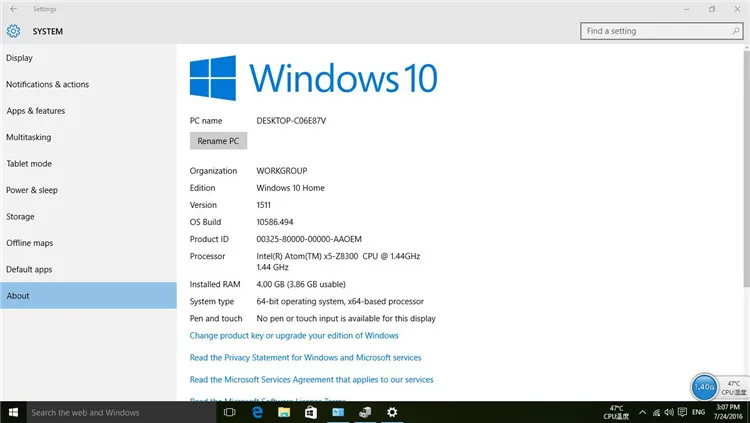Click the PC name DESKTOP-C06E87V
Screen dimensions: 750x423
[x=291, y=121]
